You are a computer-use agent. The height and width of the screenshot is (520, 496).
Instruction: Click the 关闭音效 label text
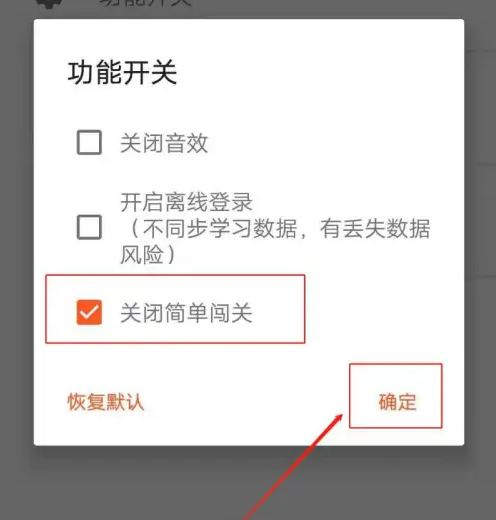[164, 143]
